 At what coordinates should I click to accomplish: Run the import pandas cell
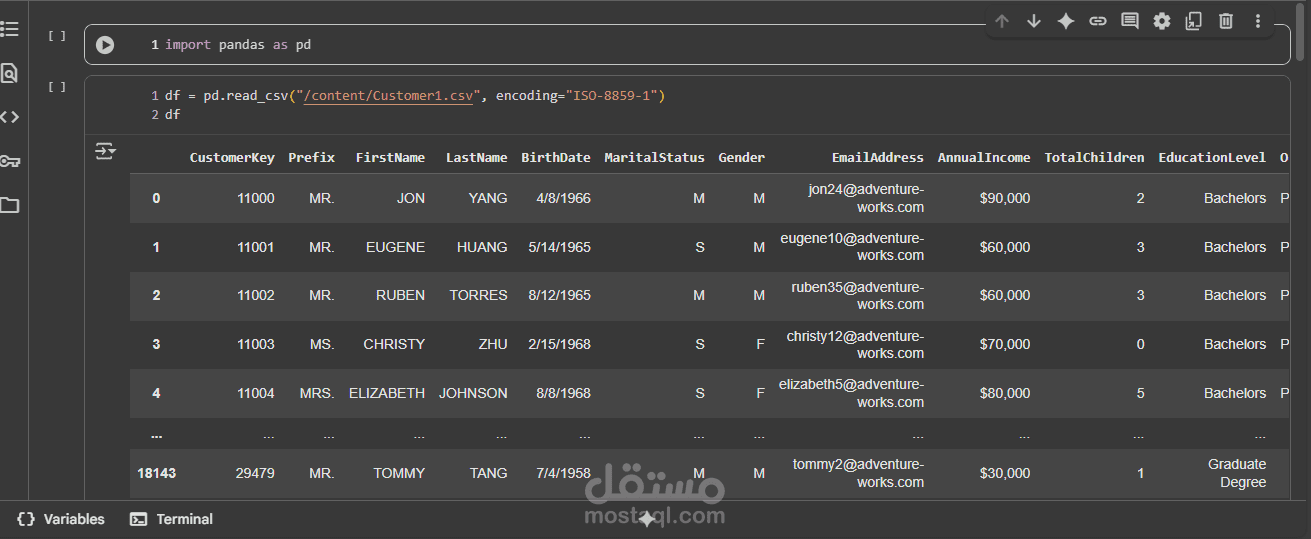coord(105,45)
